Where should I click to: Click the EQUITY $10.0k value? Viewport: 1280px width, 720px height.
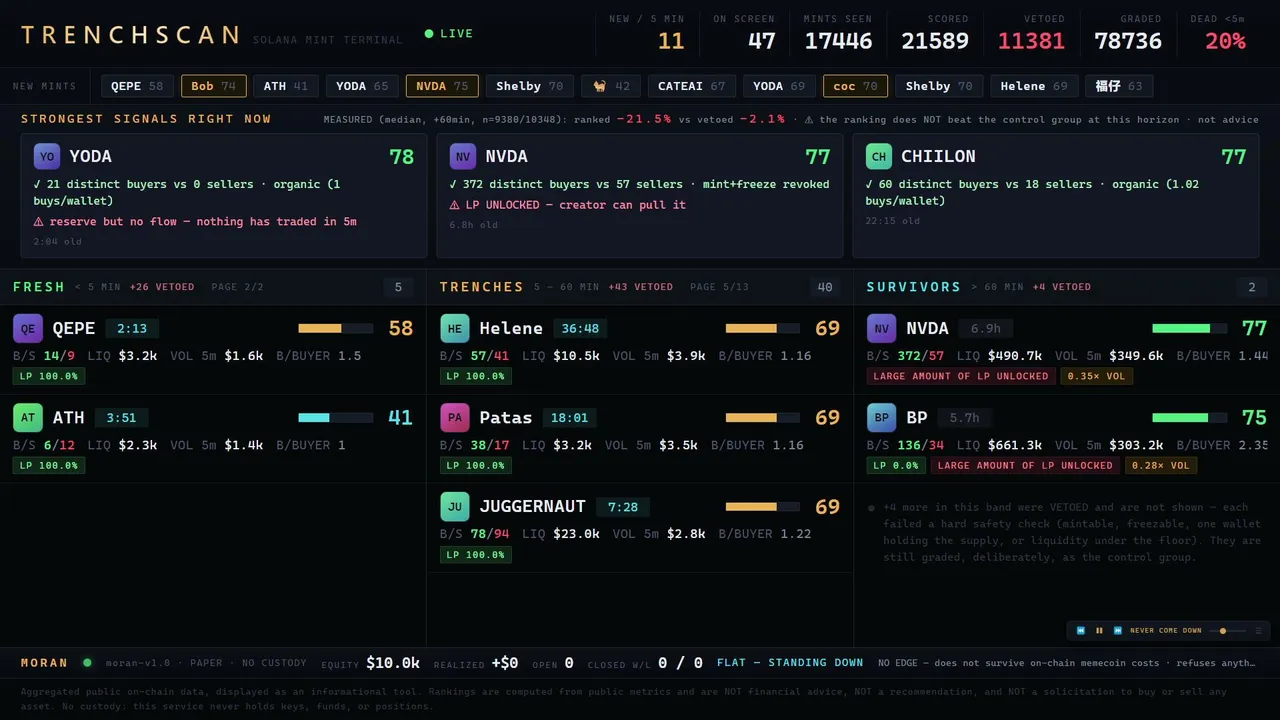(x=393, y=663)
